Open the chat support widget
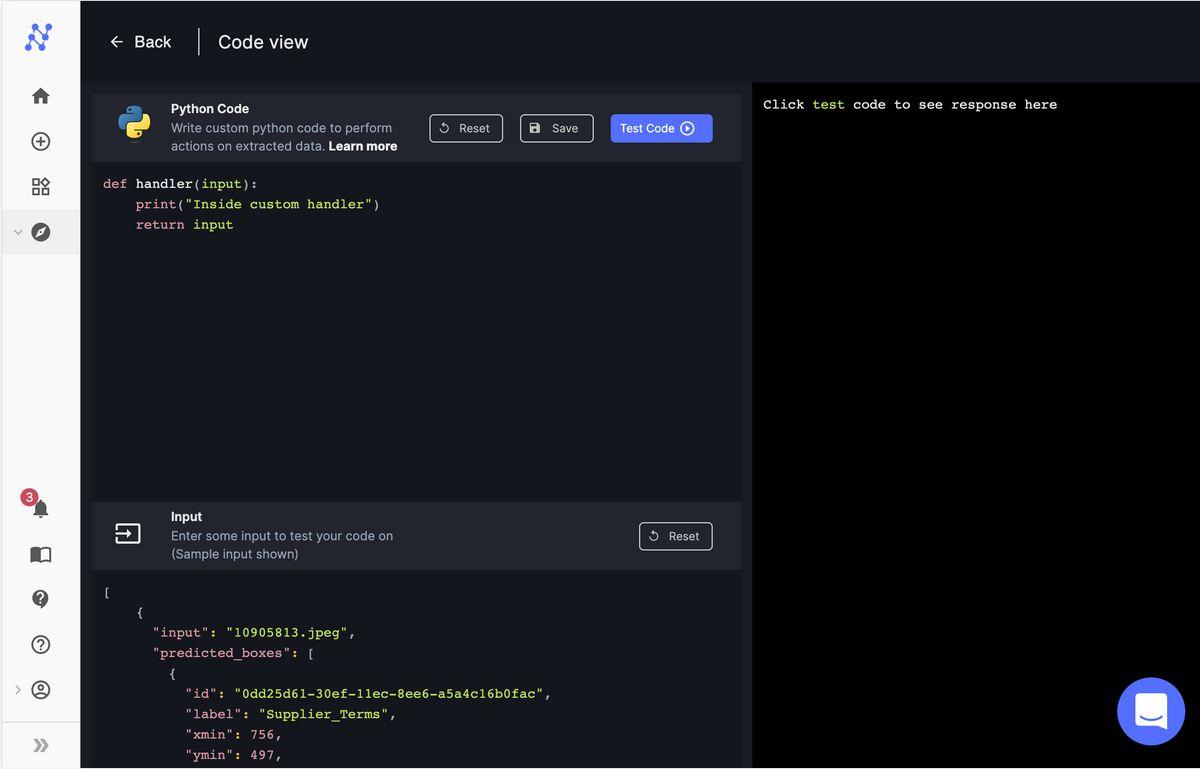This screenshot has height=769, width=1200. point(1150,711)
